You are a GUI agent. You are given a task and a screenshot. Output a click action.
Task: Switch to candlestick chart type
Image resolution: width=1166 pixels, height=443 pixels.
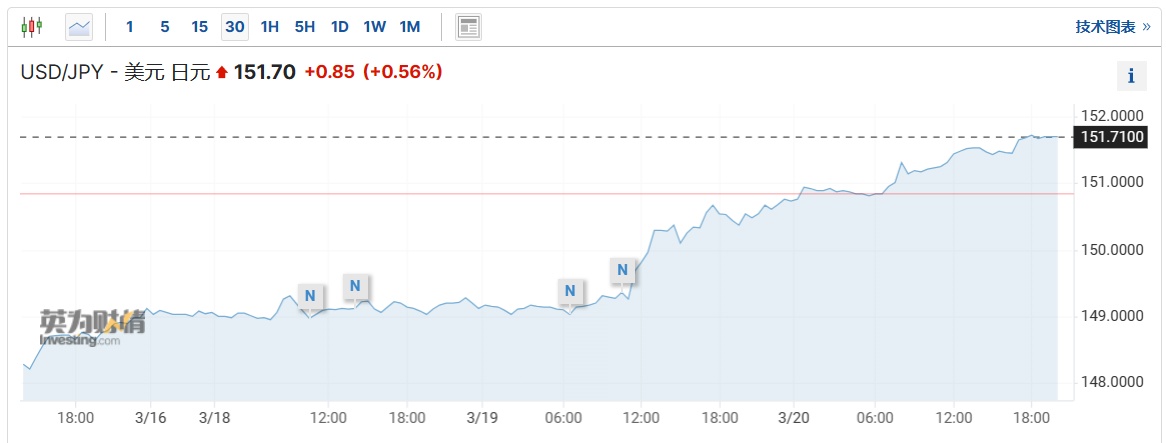(32, 27)
